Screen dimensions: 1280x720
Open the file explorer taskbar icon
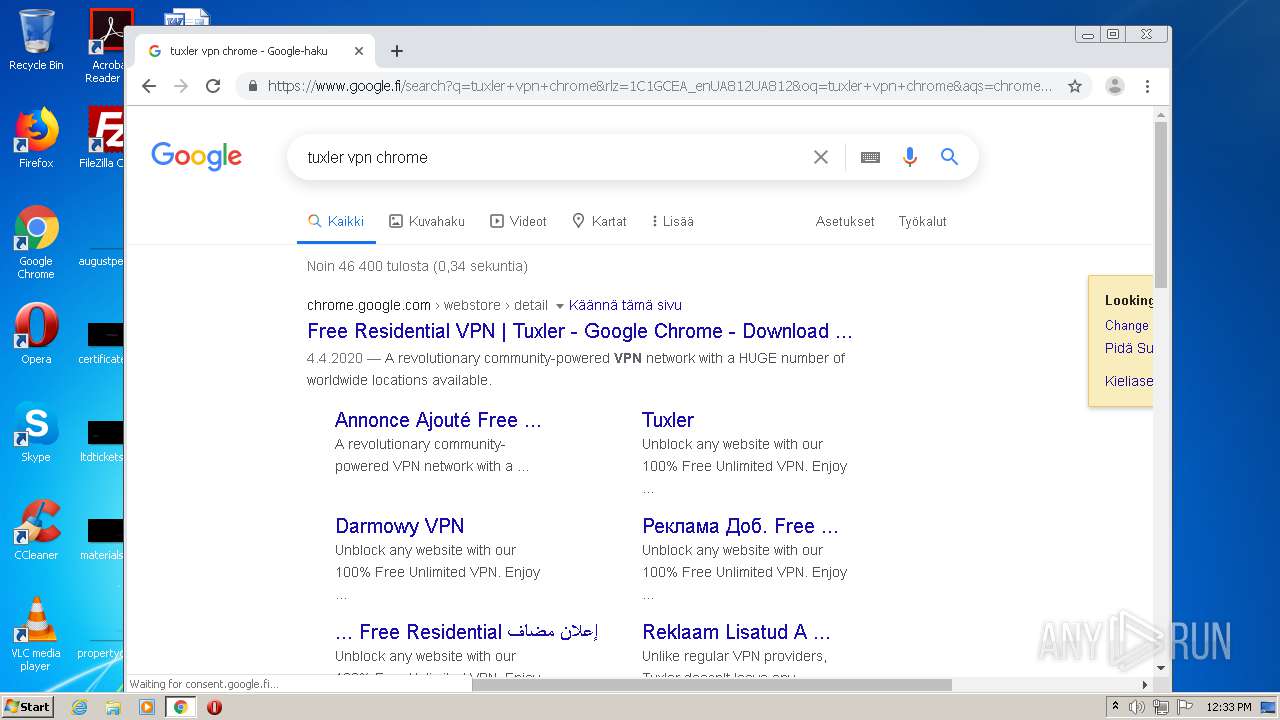tap(113, 707)
